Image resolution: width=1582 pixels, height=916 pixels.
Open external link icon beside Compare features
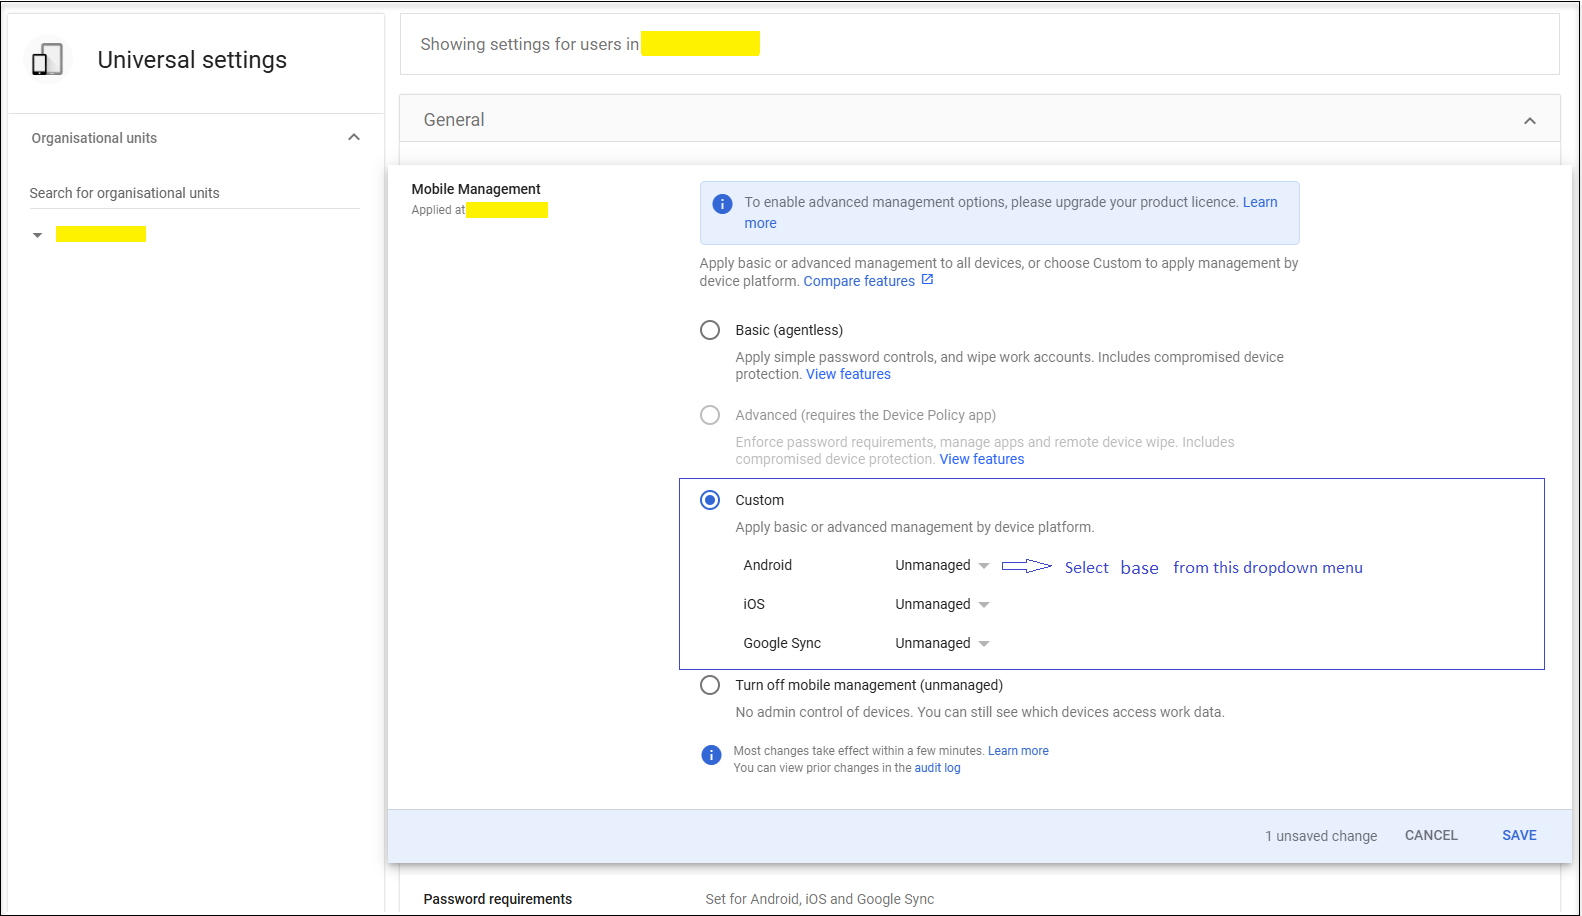click(x=927, y=280)
